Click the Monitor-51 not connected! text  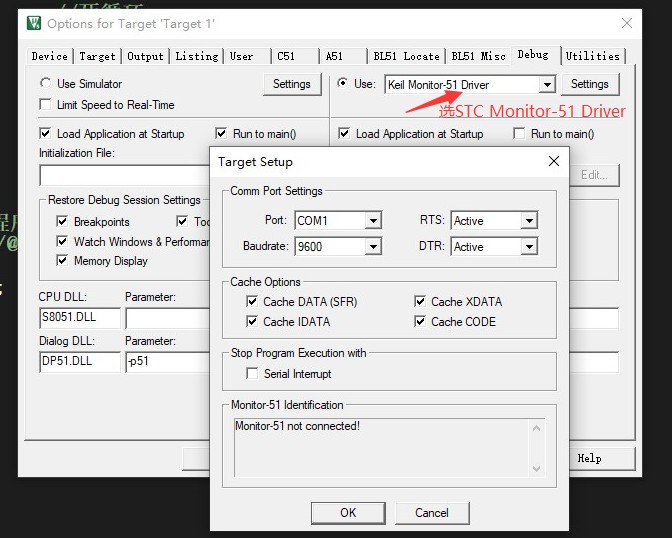pos(297,426)
